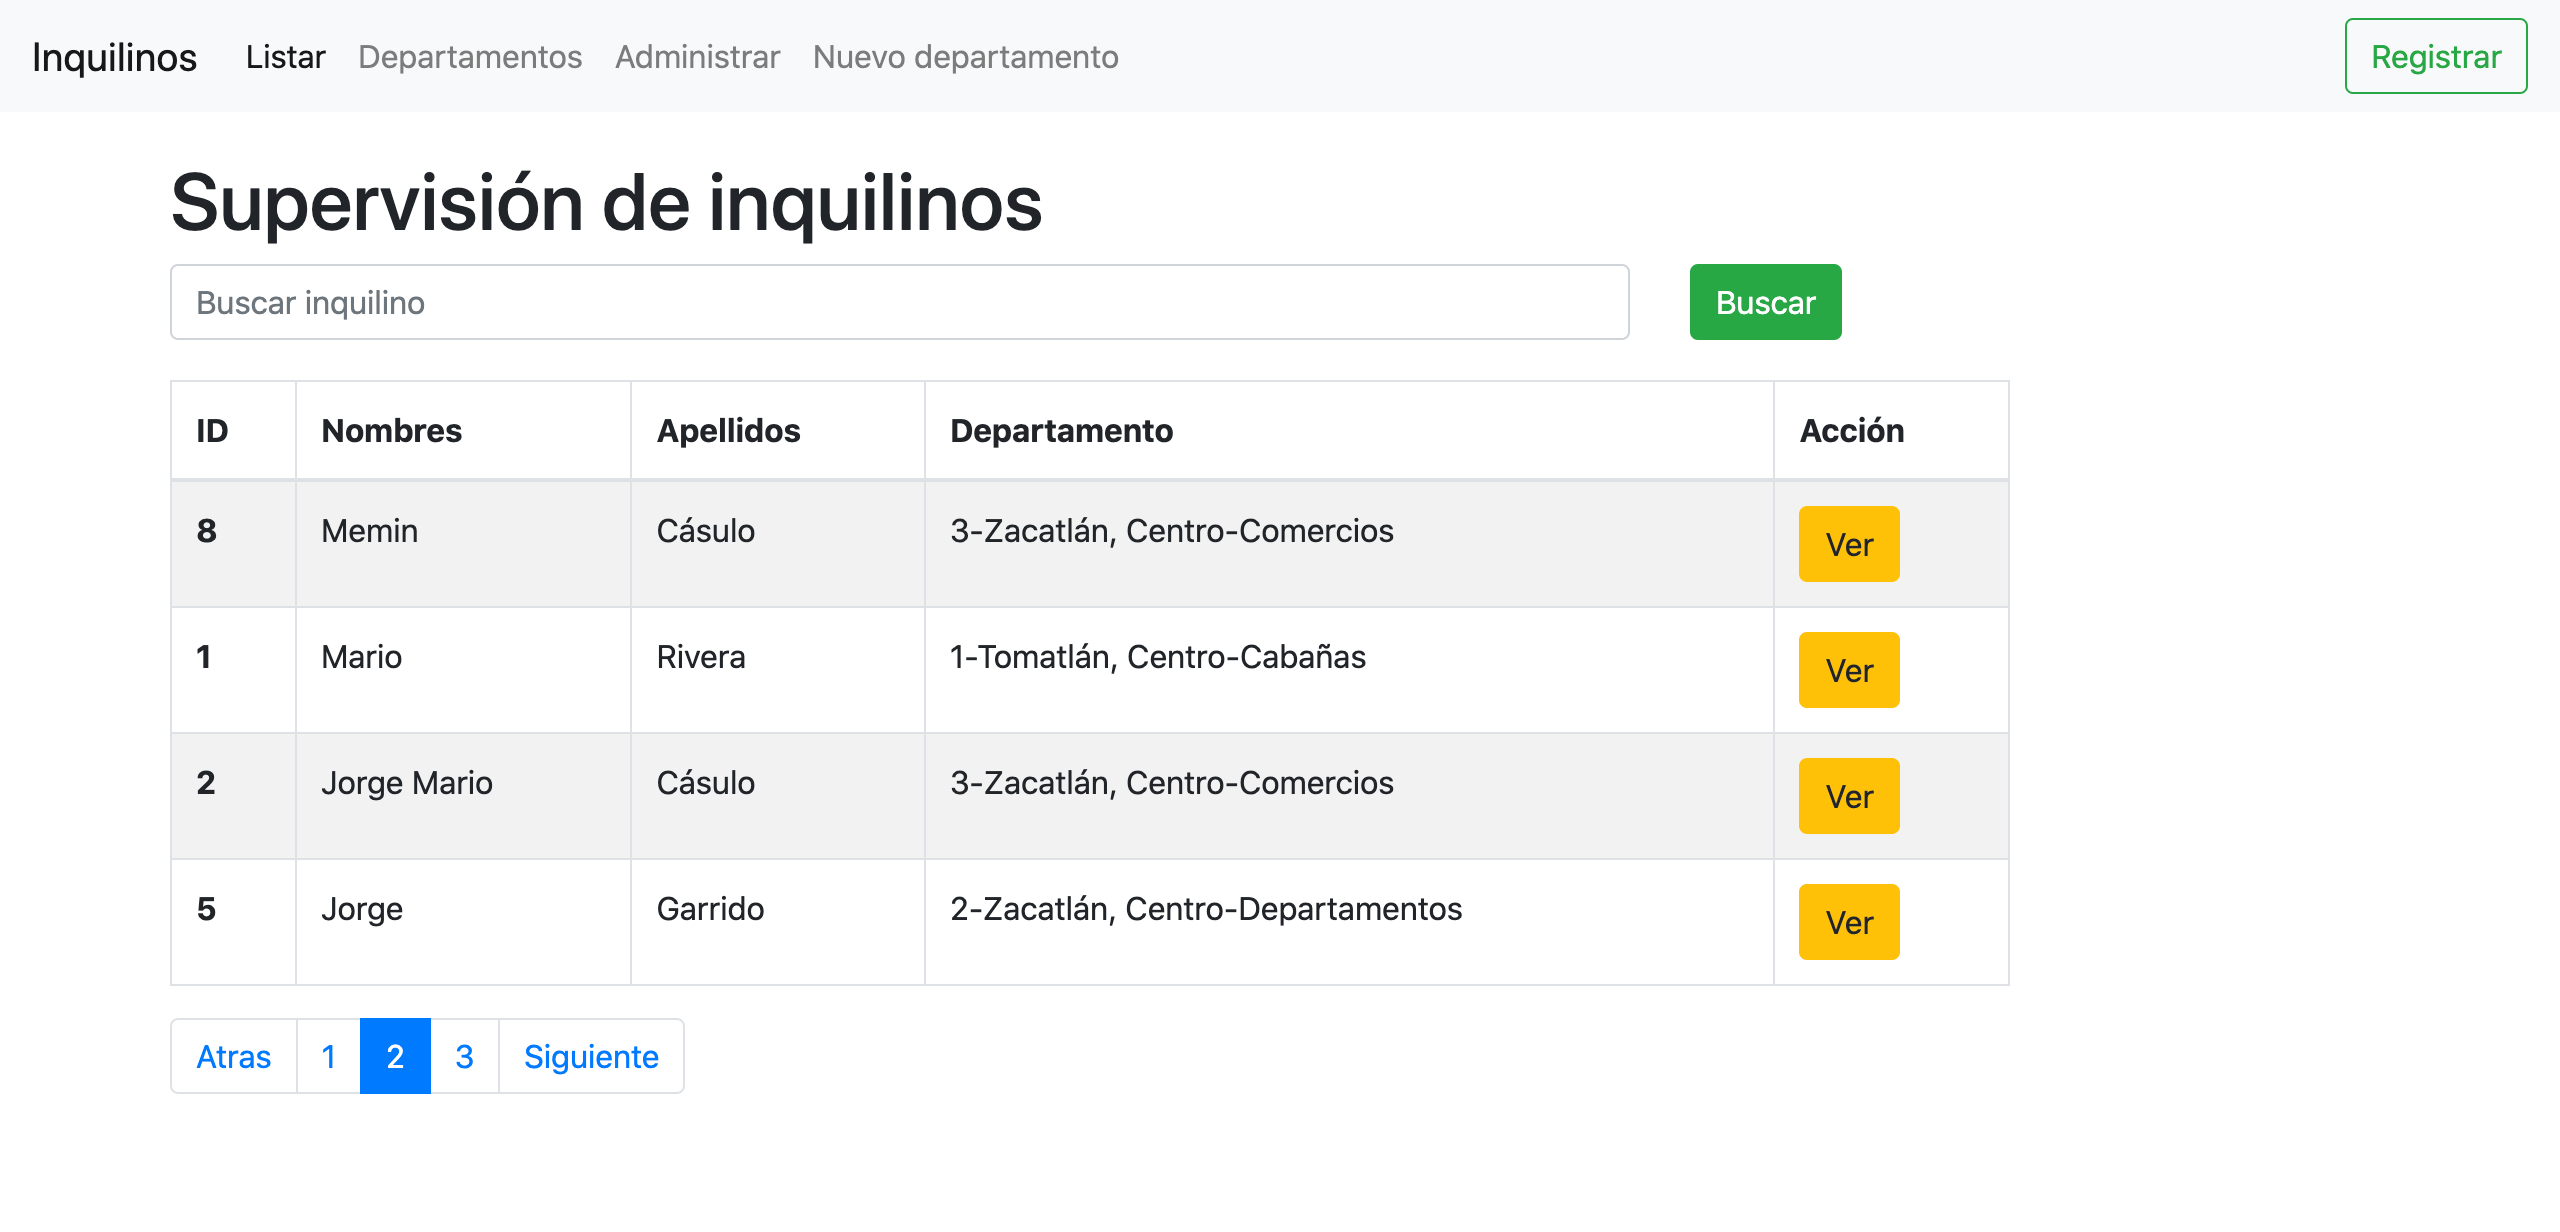Viewport: 2560px width, 1232px height.
Task: Open the Administrar nav item
Action: tap(697, 57)
